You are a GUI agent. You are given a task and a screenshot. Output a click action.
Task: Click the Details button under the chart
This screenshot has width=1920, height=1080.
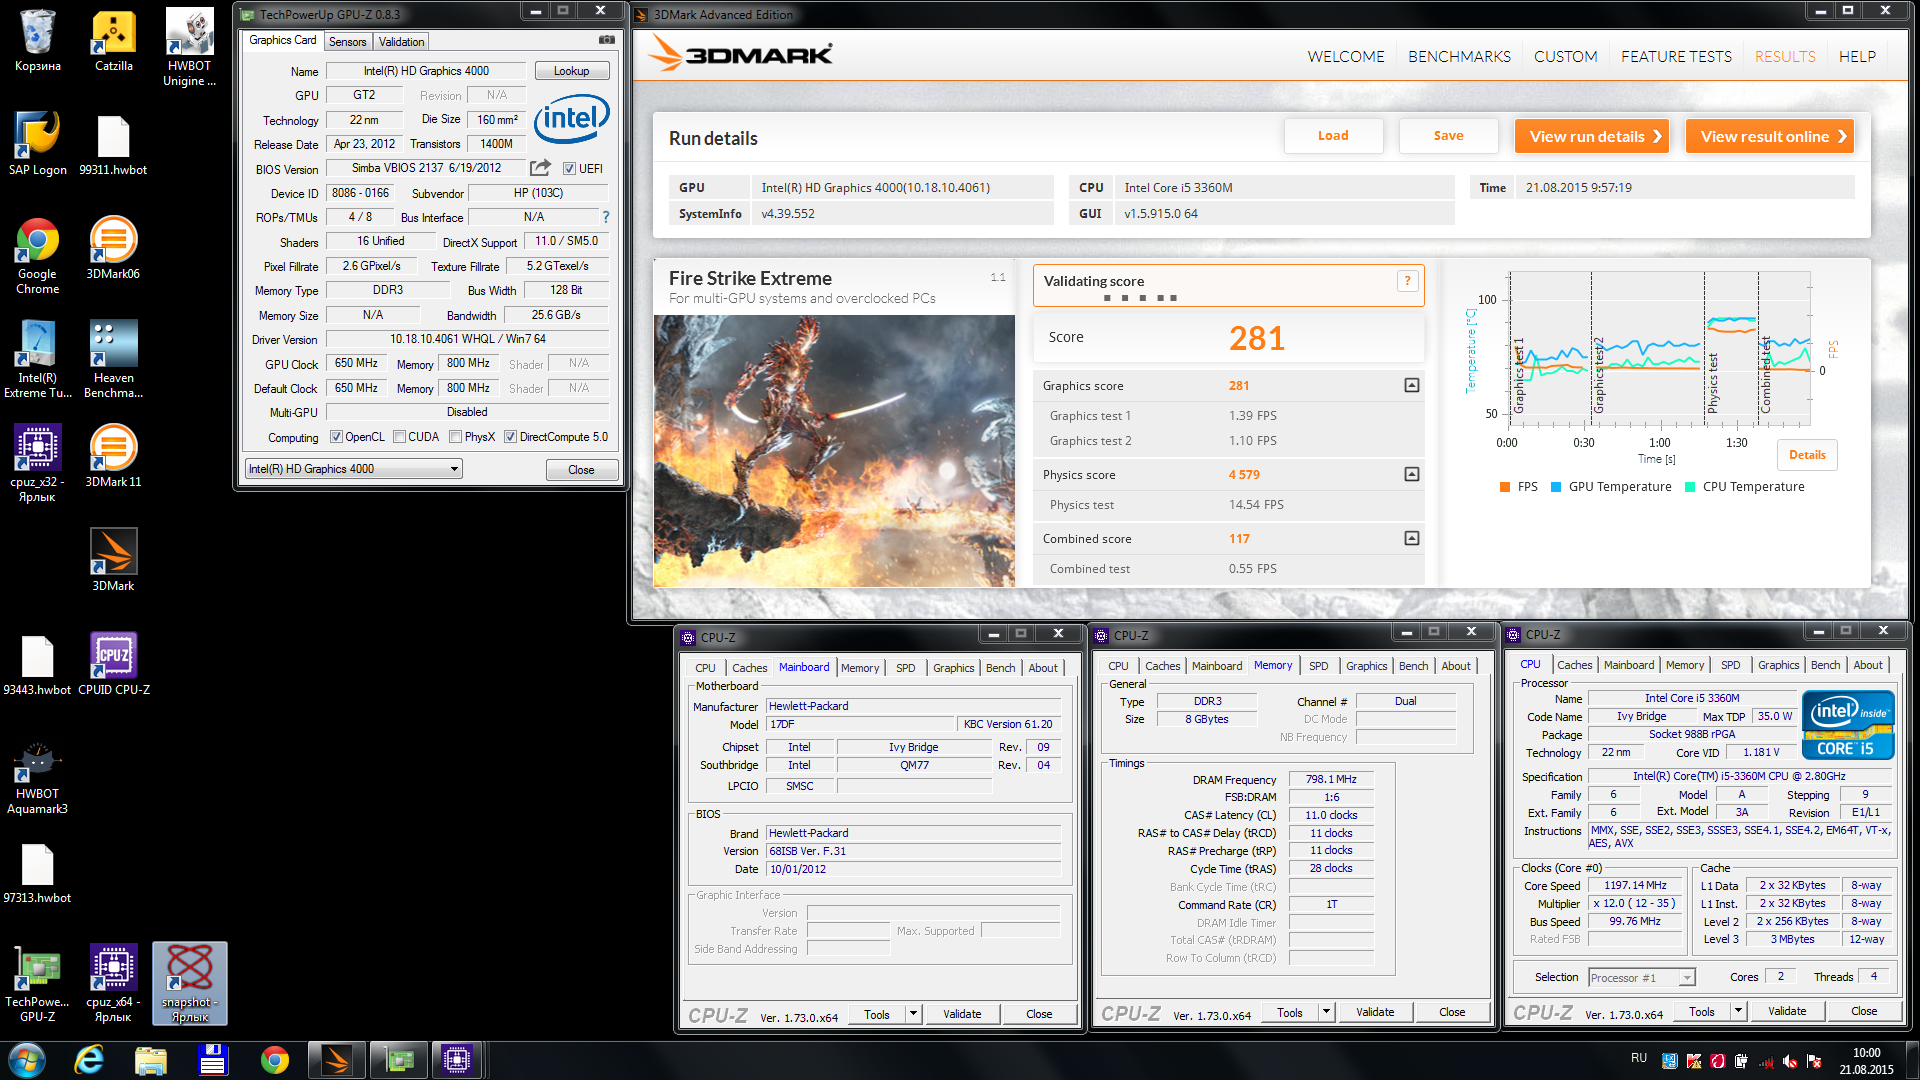(1807, 455)
